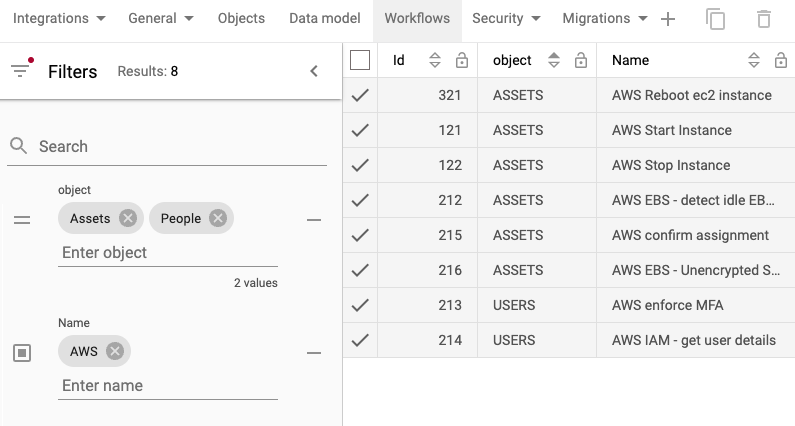The width and height of the screenshot is (795, 426).
Task: Toggle checkmark for row 321
Action: tap(360, 95)
